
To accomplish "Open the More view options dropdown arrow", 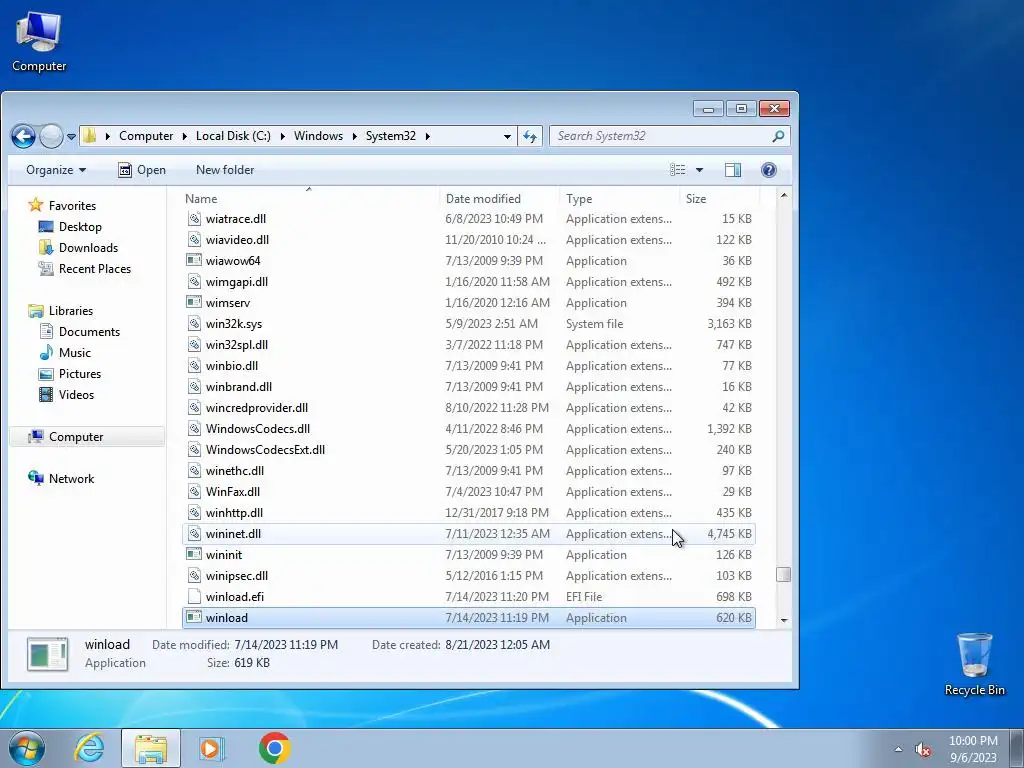I will (x=699, y=170).
